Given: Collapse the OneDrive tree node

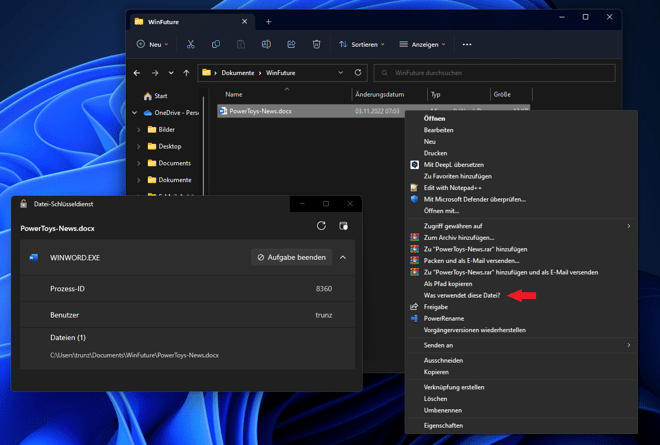Looking at the screenshot, I should click(135, 112).
